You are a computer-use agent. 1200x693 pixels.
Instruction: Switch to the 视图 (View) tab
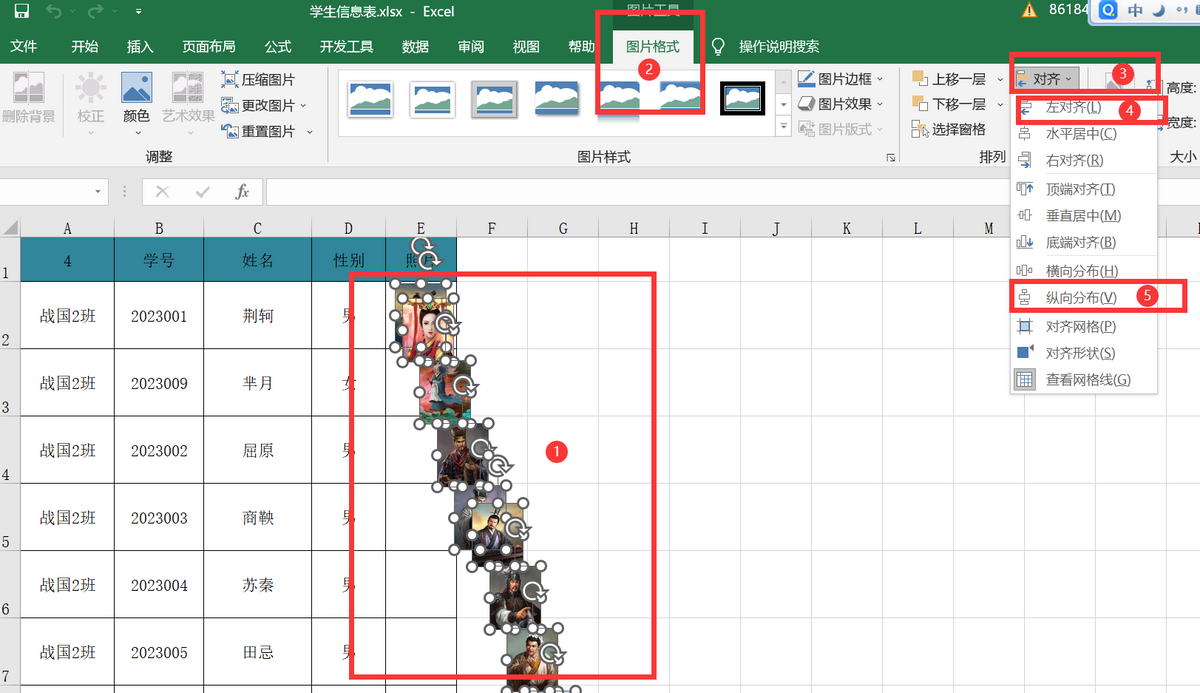tap(526, 47)
